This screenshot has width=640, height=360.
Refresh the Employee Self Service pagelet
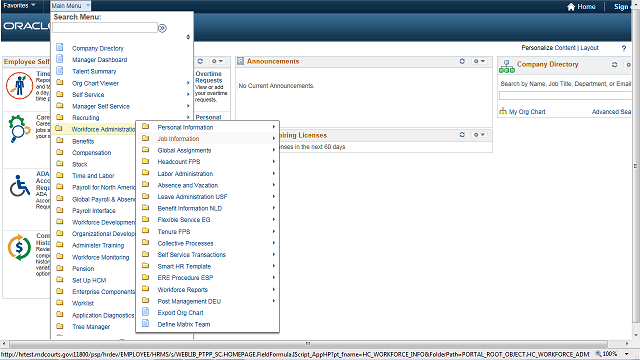200,61
